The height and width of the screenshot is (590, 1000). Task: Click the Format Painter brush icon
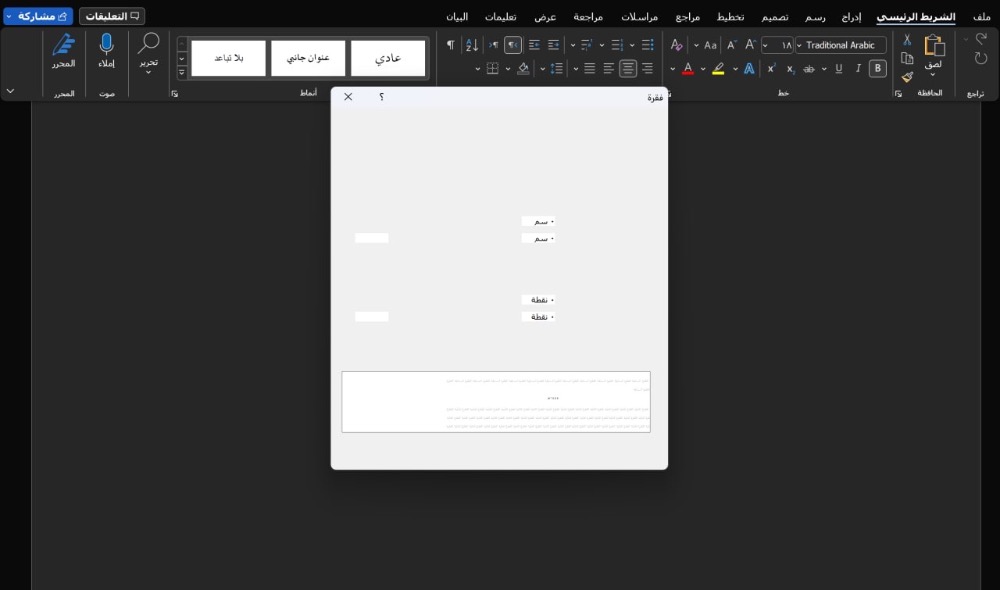[907, 77]
